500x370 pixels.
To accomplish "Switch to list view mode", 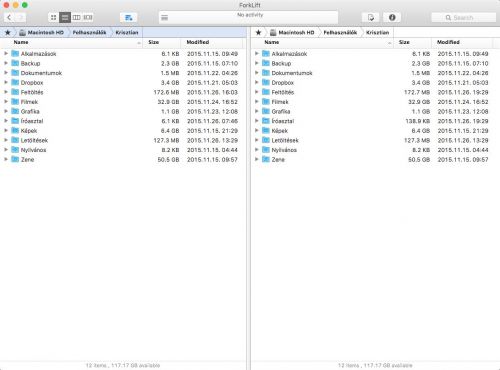I will (x=65, y=17).
